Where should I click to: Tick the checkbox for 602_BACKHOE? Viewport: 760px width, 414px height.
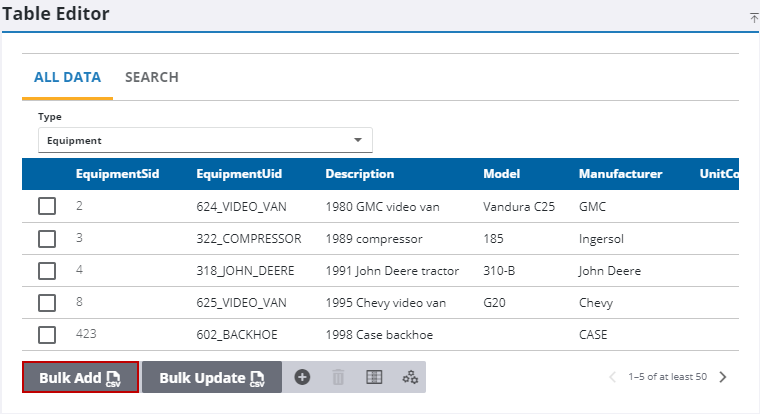click(47, 334)
